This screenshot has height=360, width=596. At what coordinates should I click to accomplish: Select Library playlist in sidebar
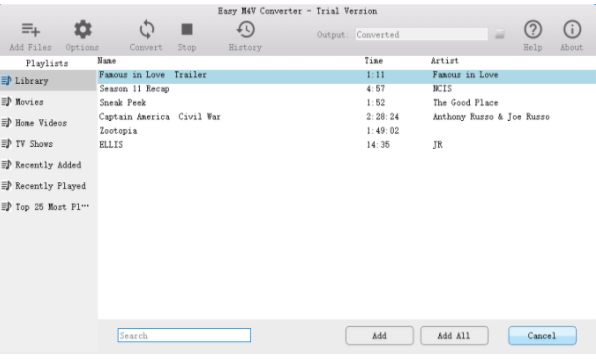pyautogui.click(x=48, y=81)
